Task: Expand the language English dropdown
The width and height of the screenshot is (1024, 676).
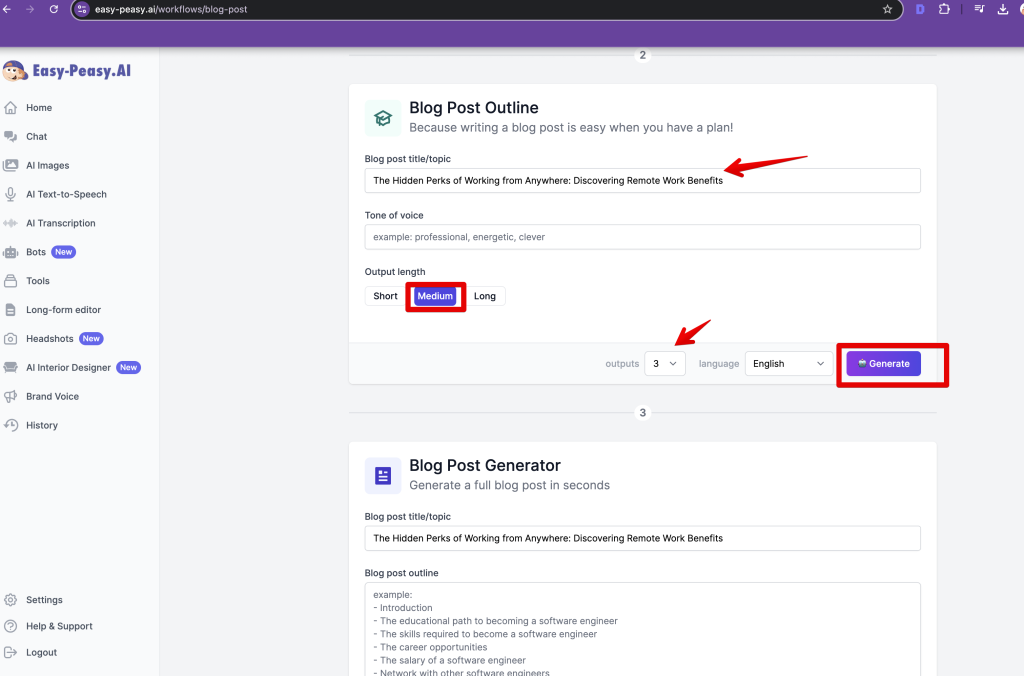Action: coord(789,364)
